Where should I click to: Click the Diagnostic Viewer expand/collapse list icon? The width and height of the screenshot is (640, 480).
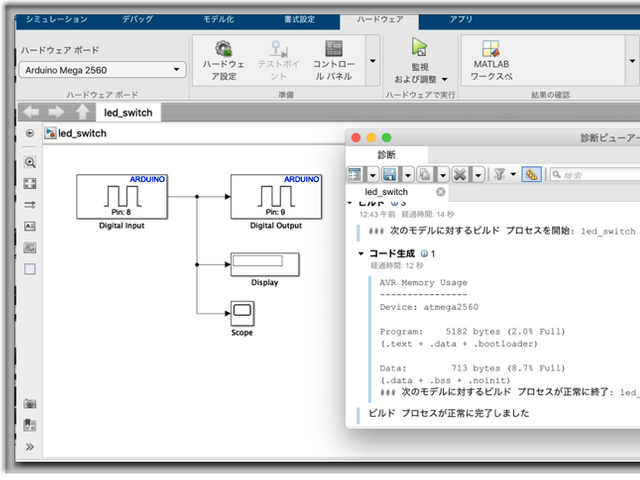[x=355, y=175]
